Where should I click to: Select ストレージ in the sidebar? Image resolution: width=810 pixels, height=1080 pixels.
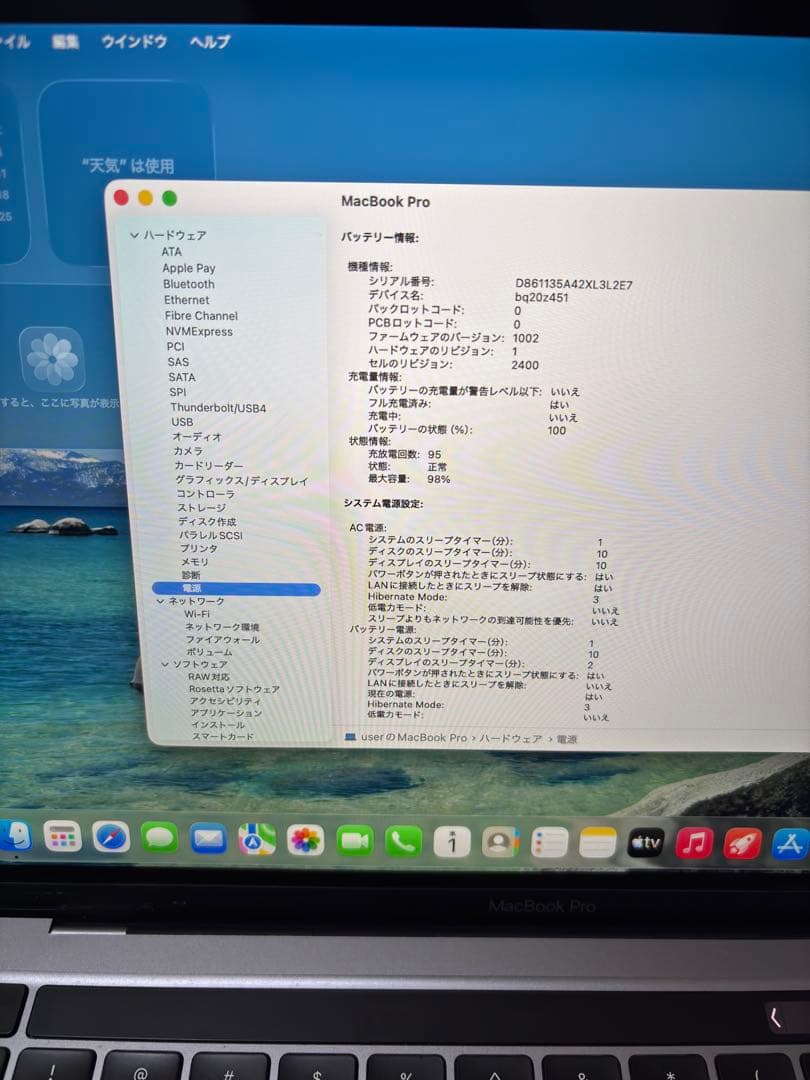[202, 508]
